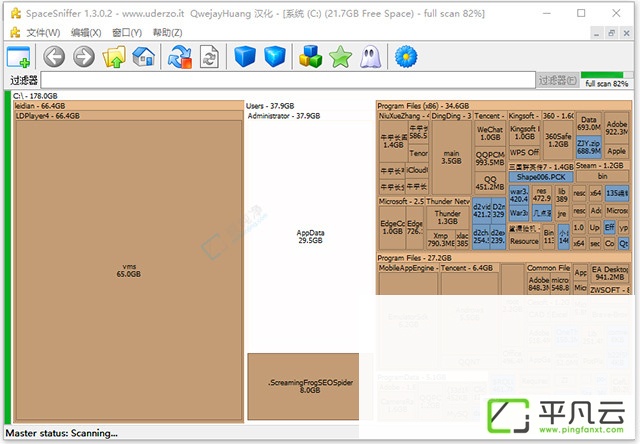
Task: Go forward with the right arrow icon
Action: click(x=84, y=56)
